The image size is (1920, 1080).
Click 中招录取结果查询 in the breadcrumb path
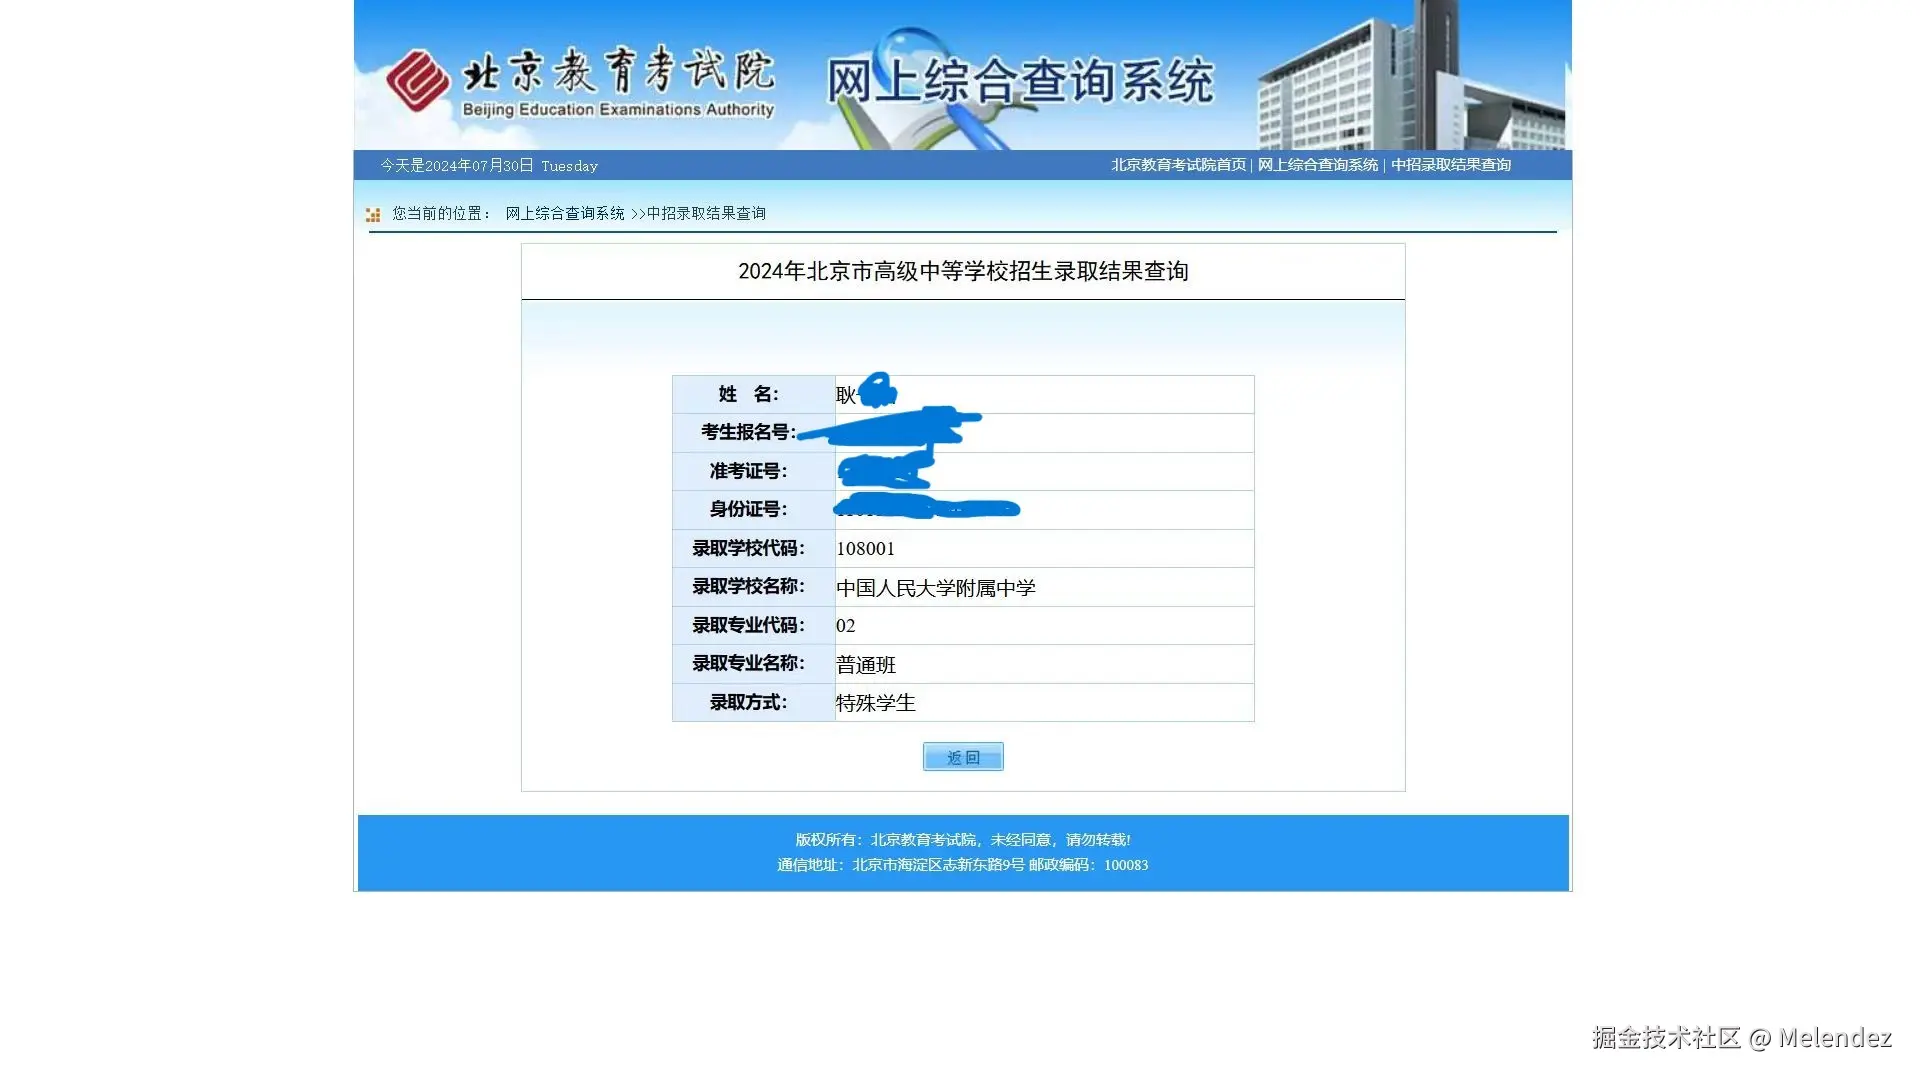pos(706,213)
